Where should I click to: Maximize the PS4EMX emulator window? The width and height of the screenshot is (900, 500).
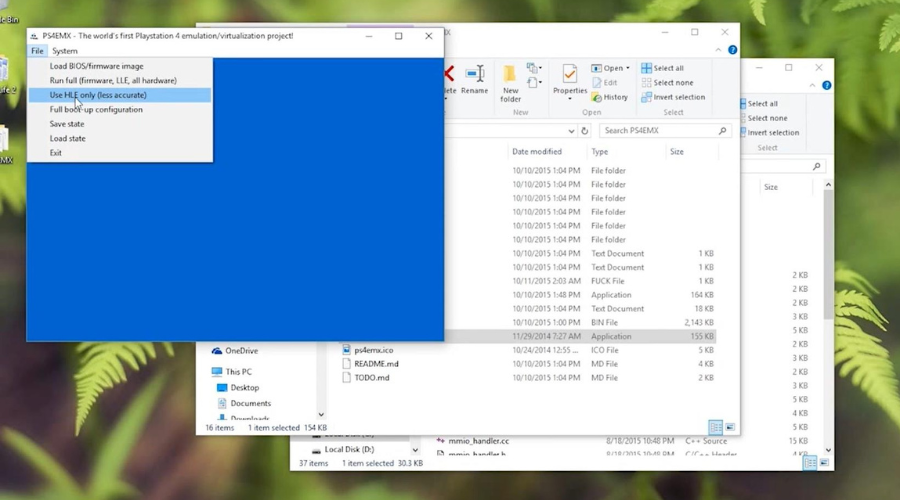(x=398, y=36)
